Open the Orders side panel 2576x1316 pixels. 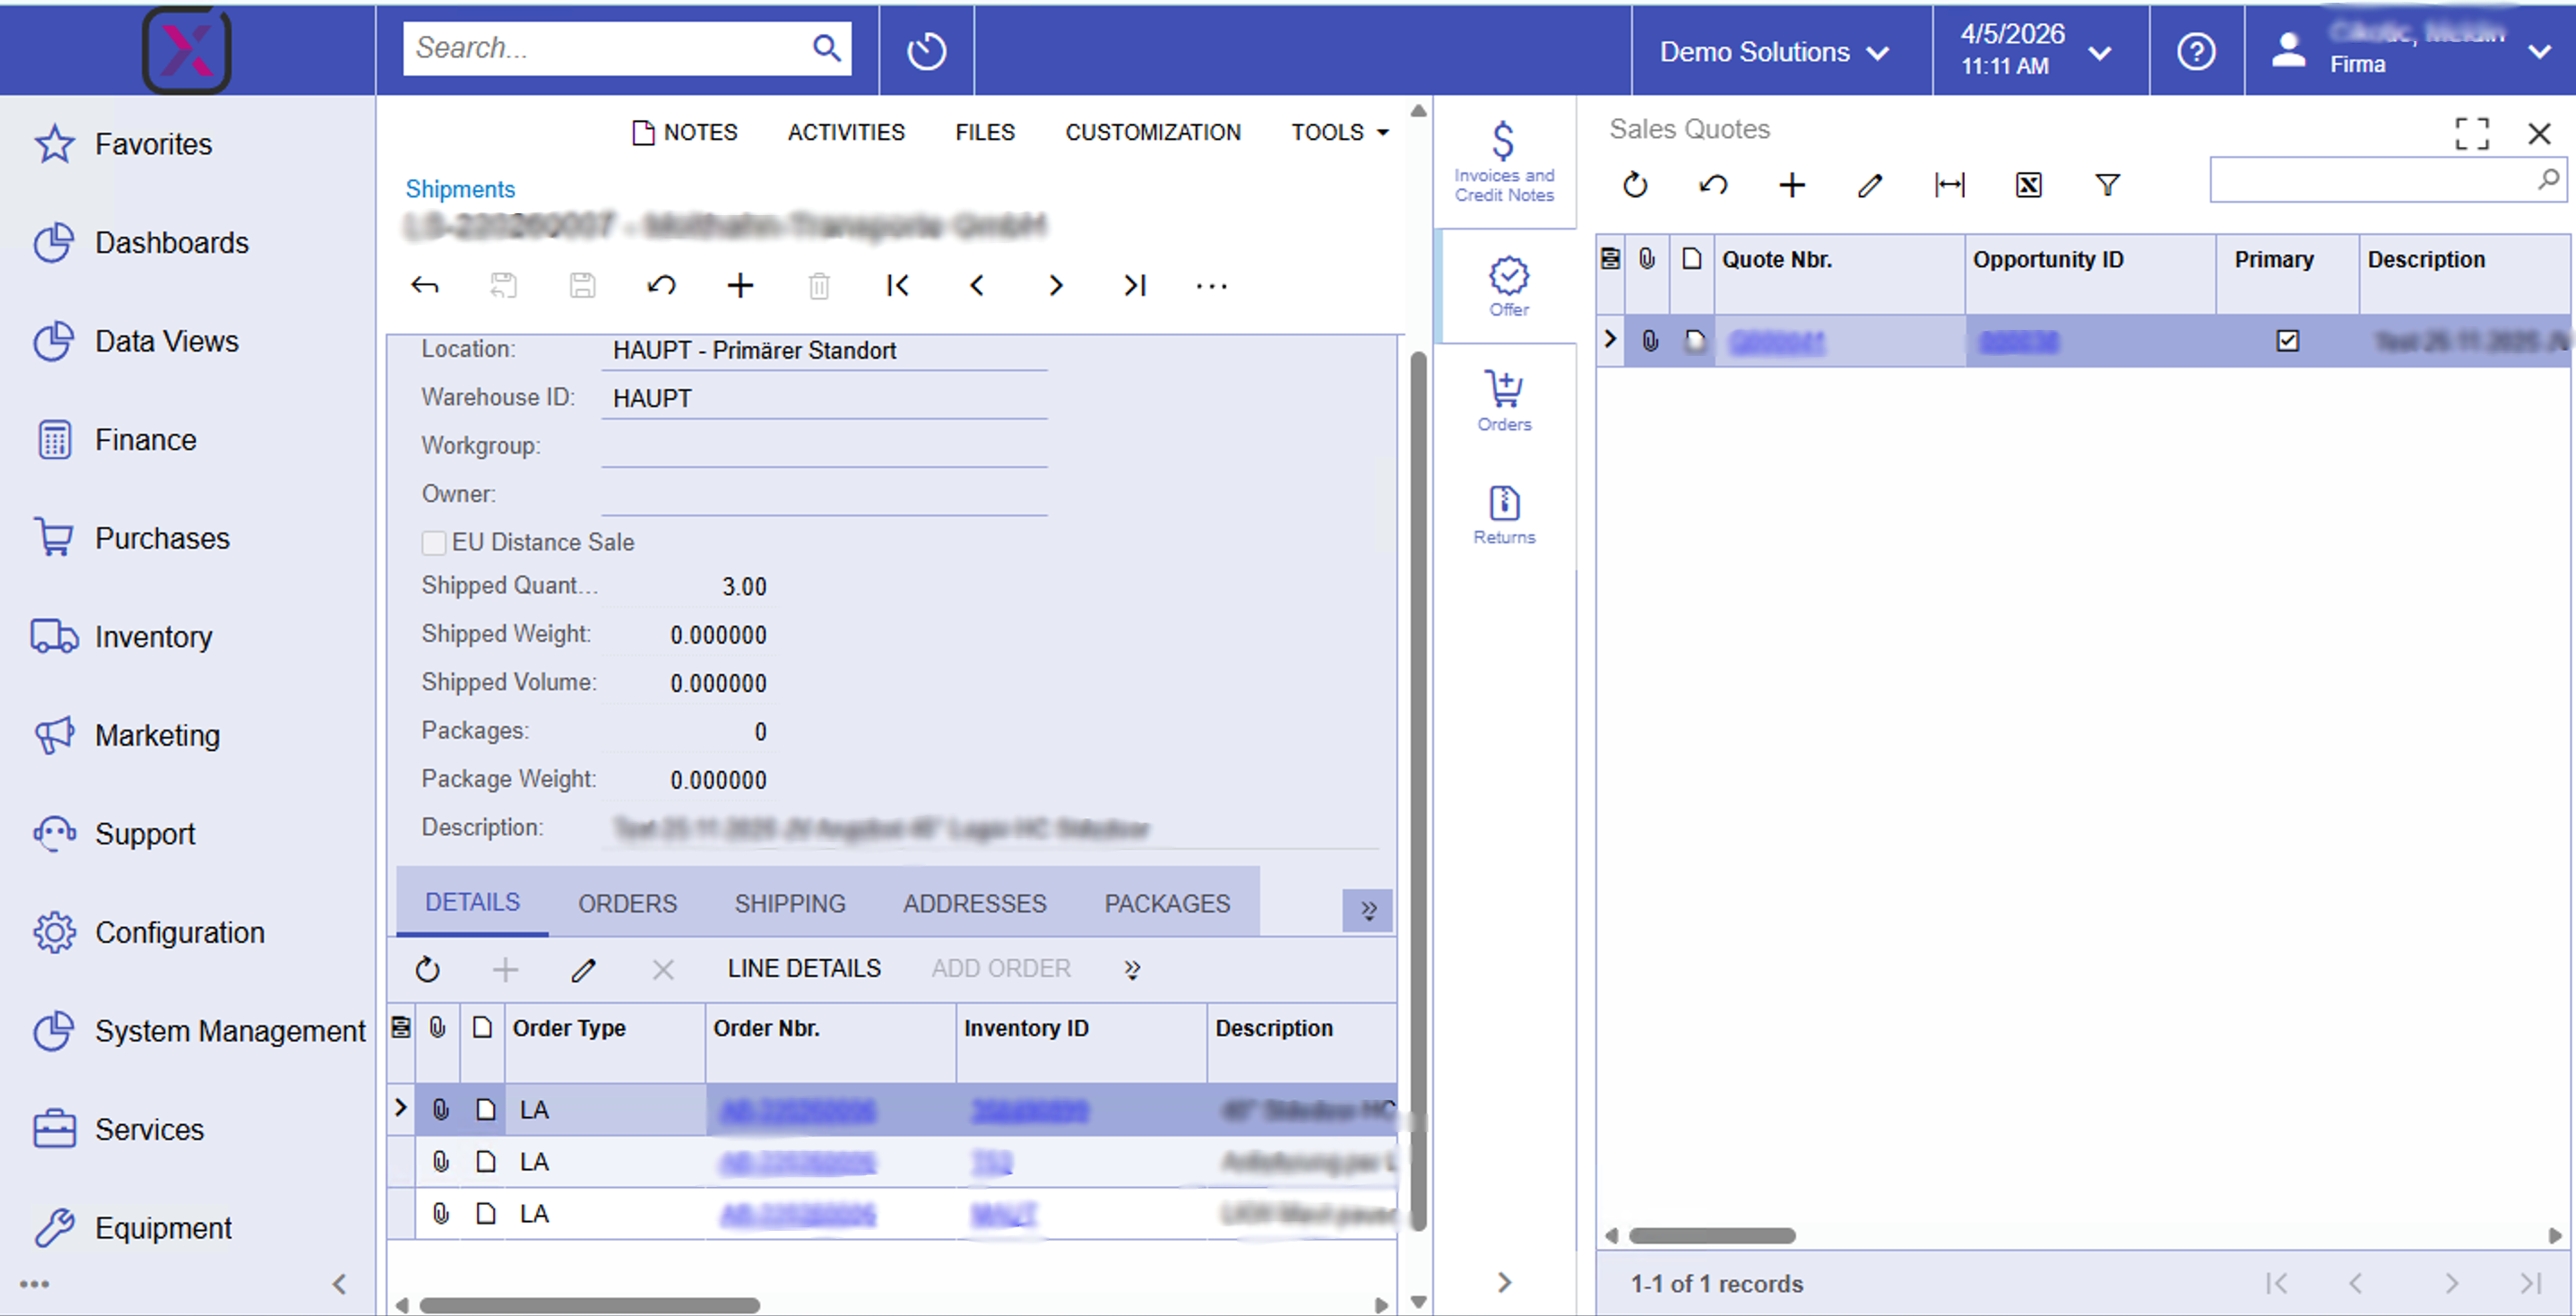click(x=1504, y=398)
